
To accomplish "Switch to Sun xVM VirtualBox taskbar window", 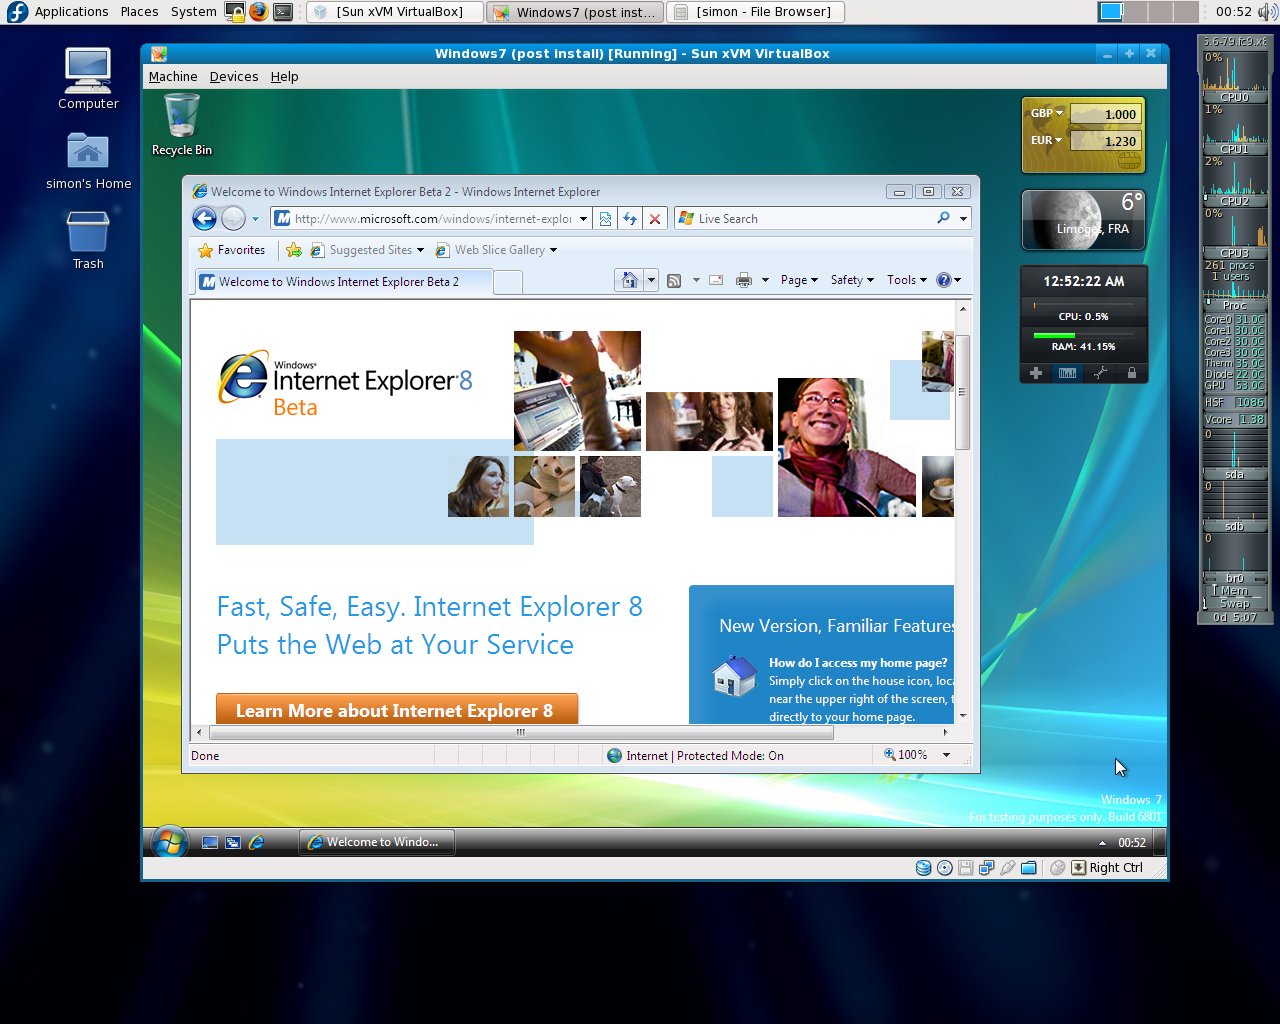I will point(394,12).
